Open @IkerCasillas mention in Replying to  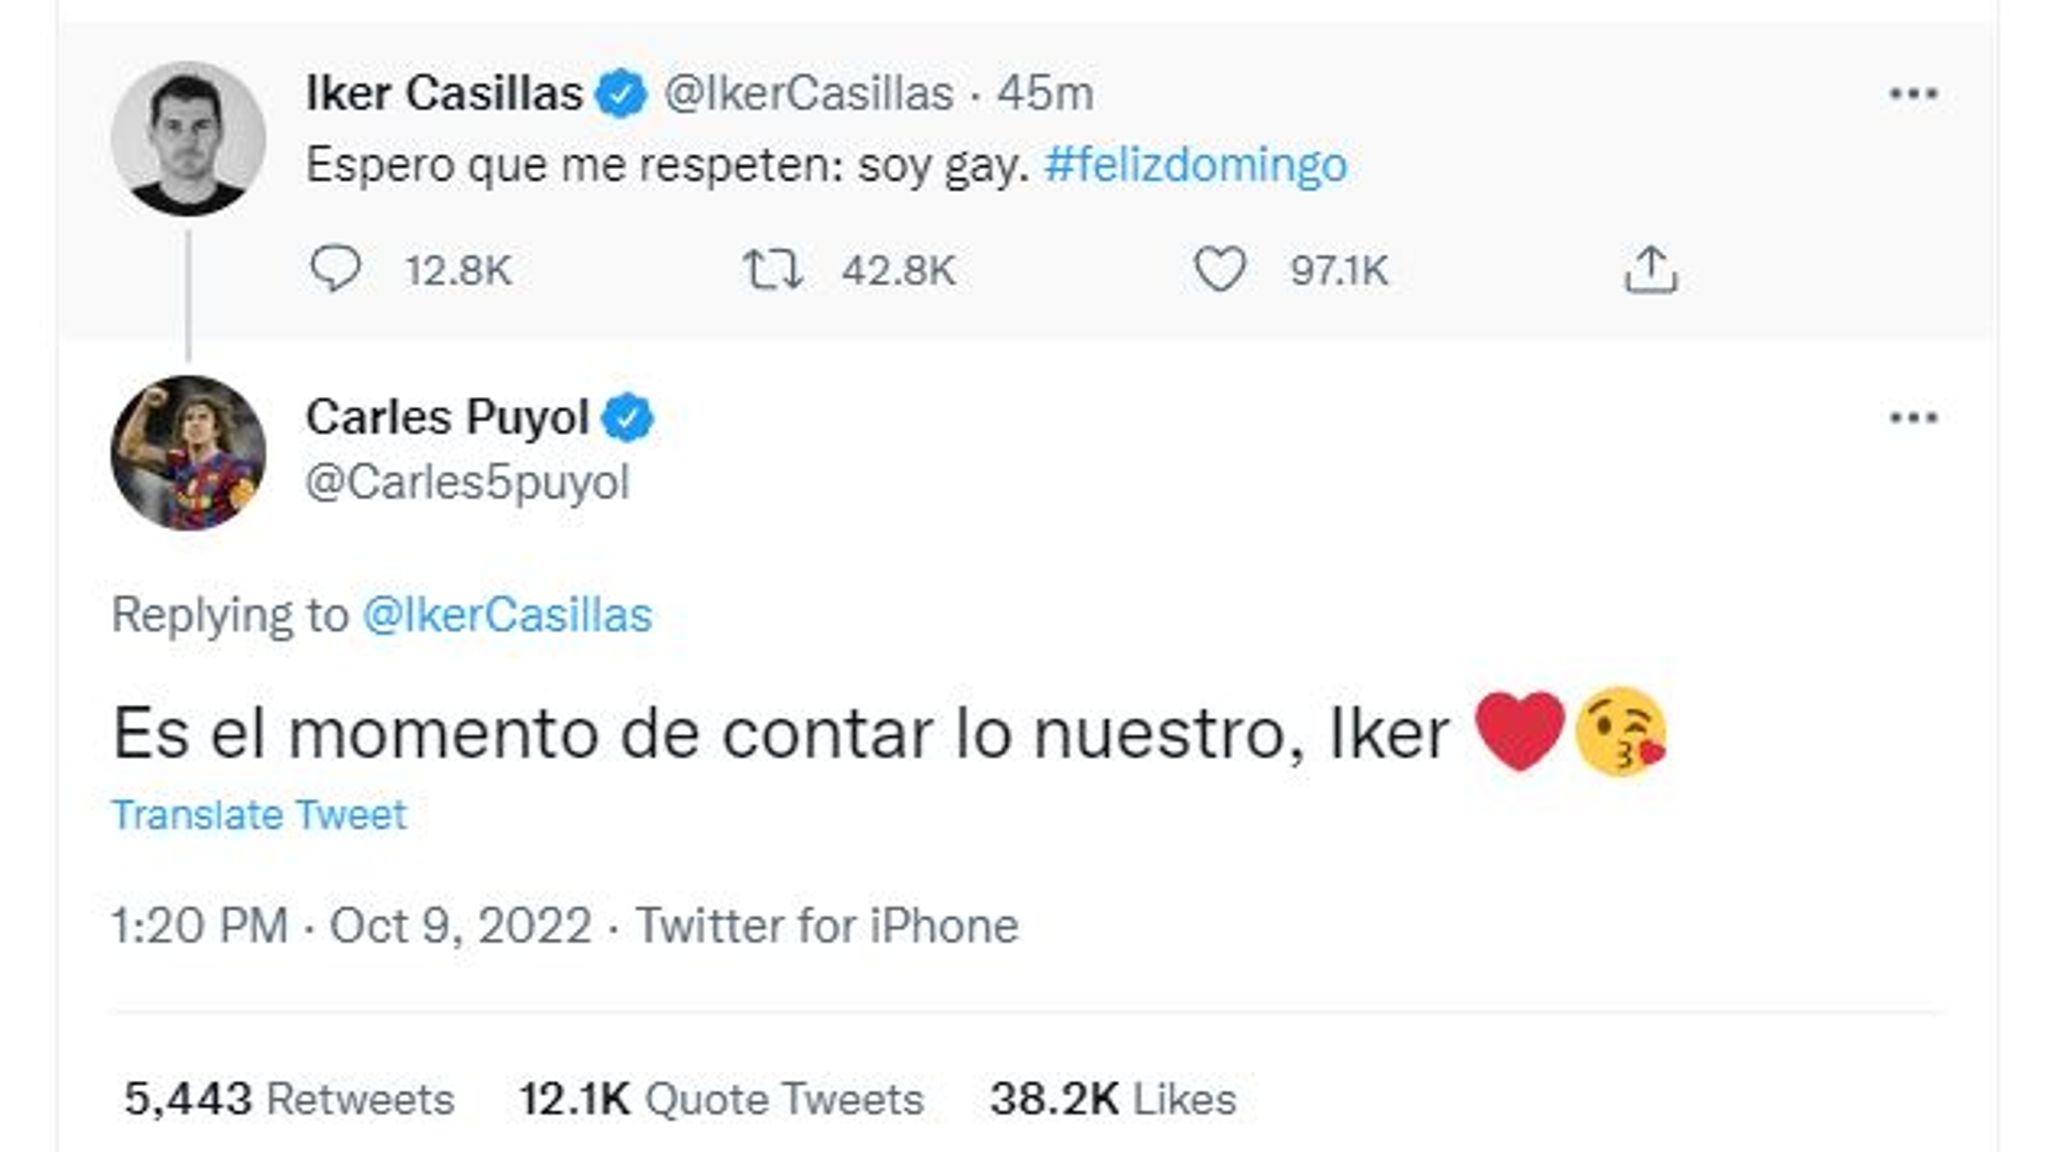point(507,615)
